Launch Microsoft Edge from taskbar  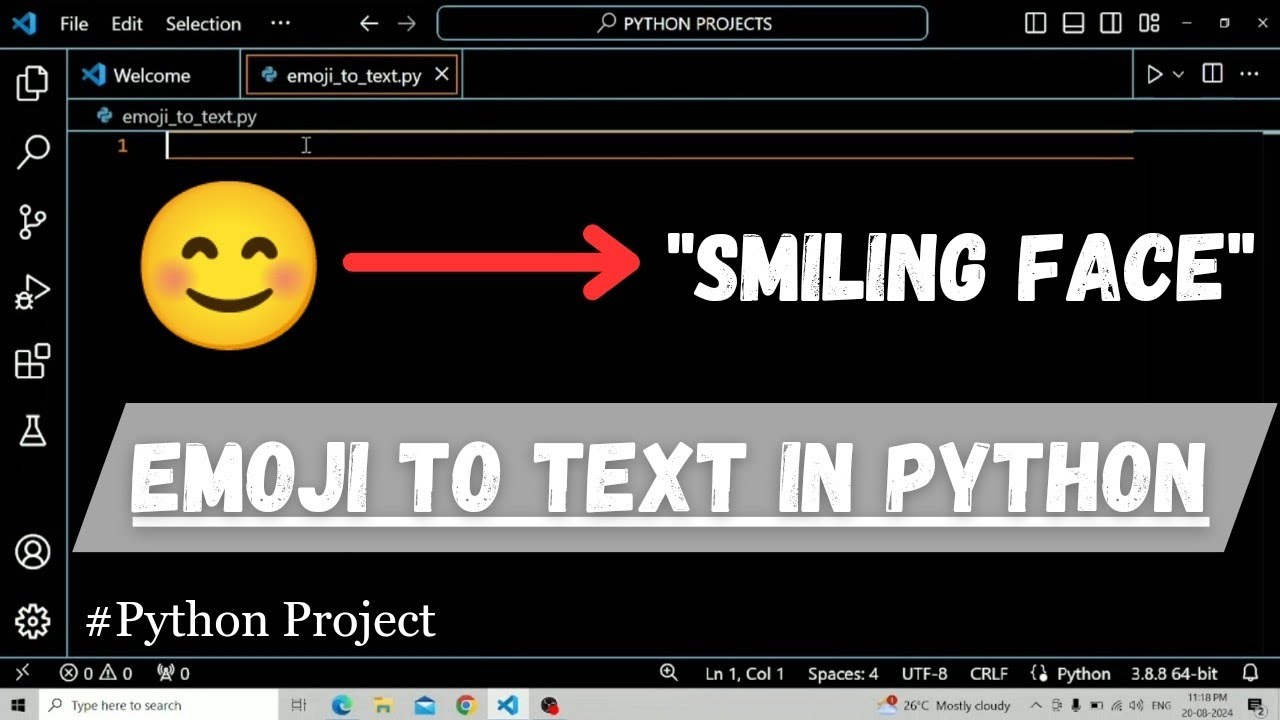[342, 705]
